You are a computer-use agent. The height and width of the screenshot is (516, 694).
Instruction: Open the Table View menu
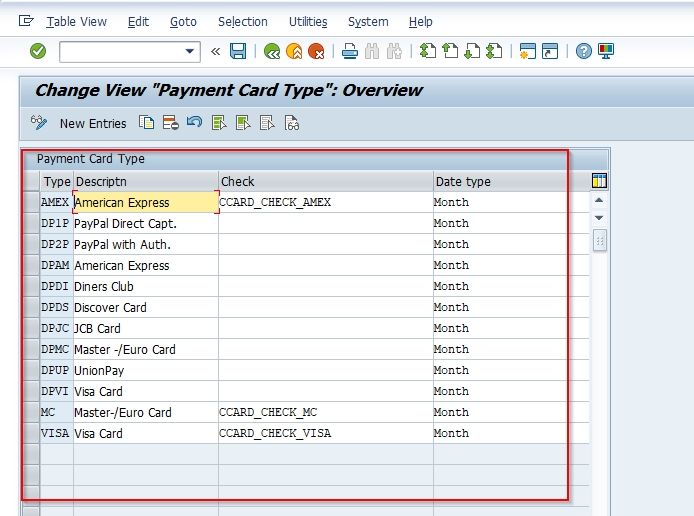pyautogui.click(x=77, y=22)
